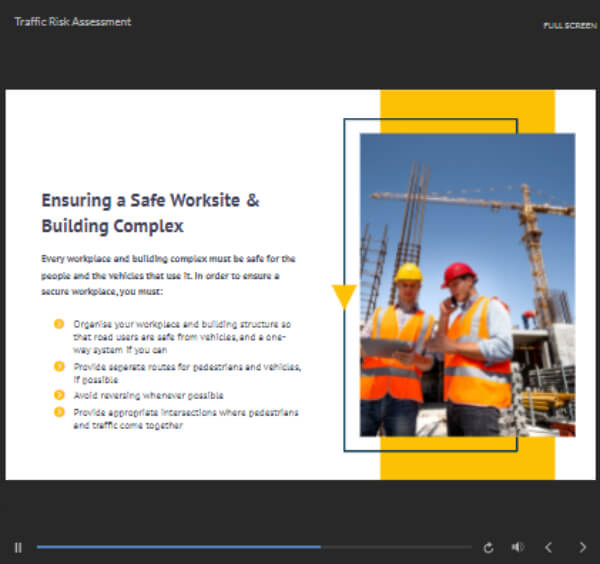Viewport: 600px width, 564px height.
Task: Click the intersections where pedestrians and traffic text
Action: tap(185, 418)
